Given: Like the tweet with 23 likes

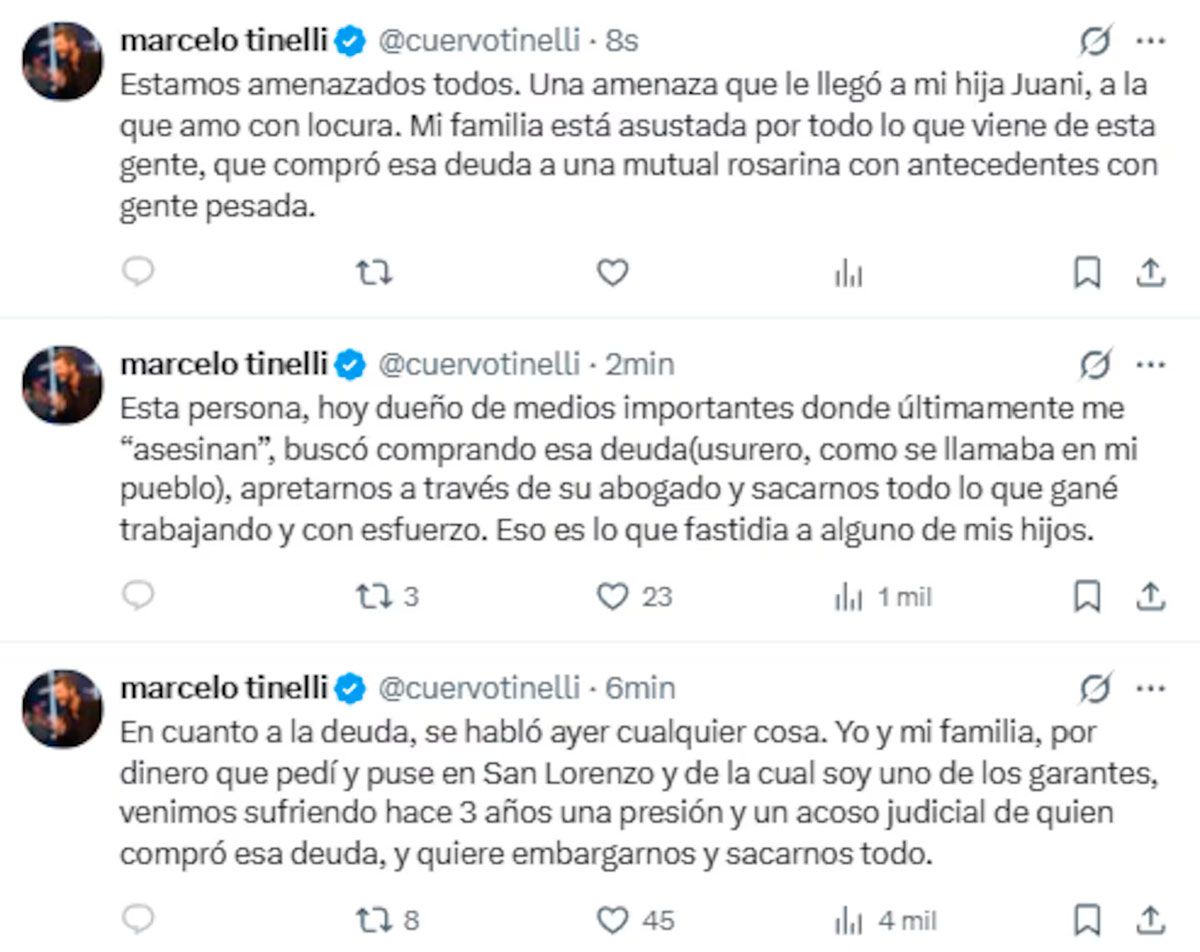Looking at the screenshot, I should pyautogui.click(x=612, y=596).
